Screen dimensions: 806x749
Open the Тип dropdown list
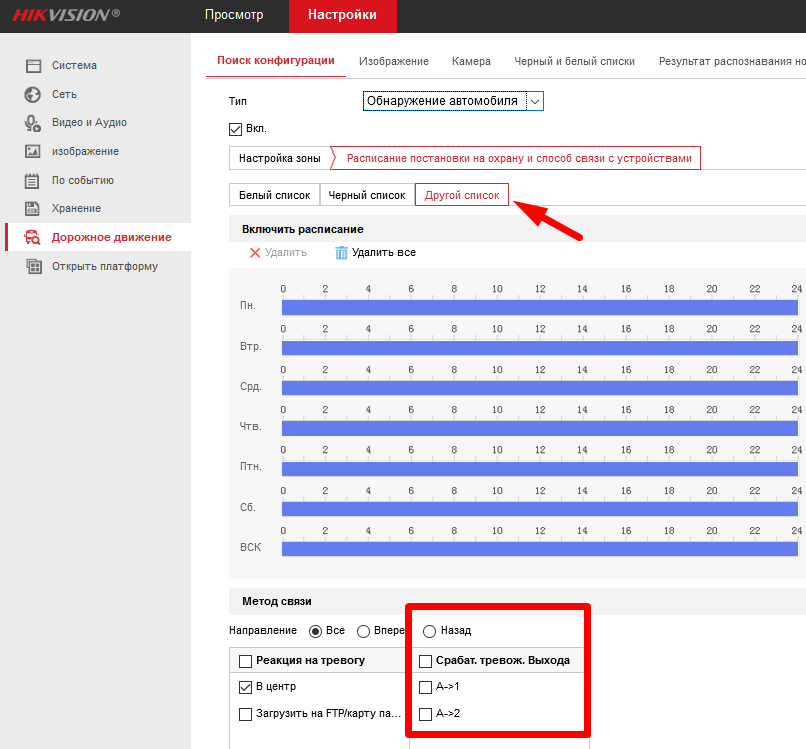453,101
